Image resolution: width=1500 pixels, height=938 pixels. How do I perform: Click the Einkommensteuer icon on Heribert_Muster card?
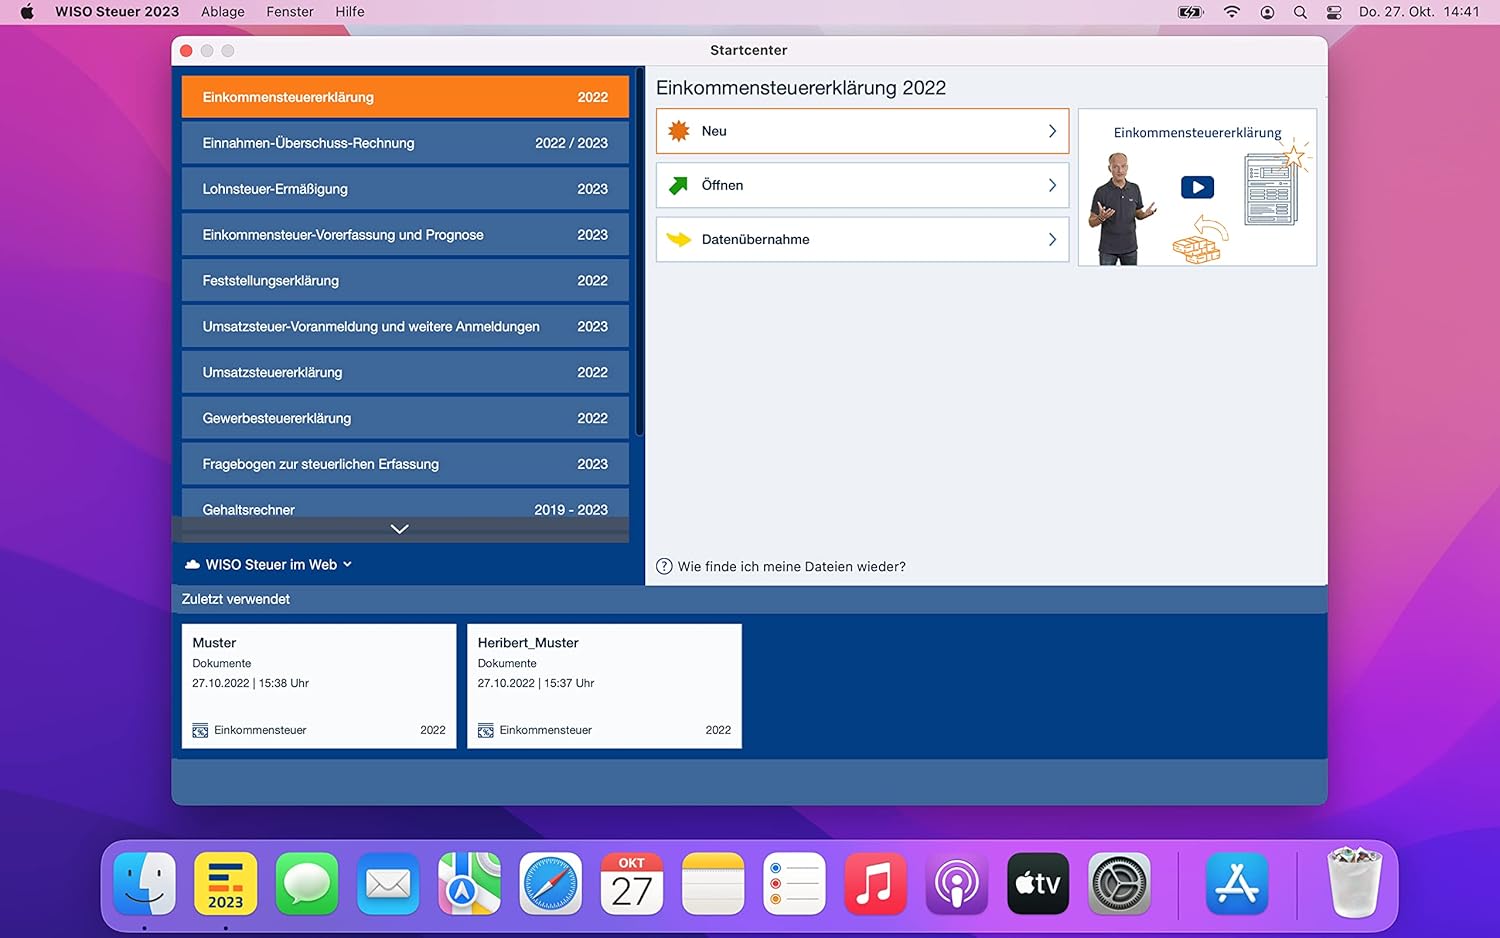pyautogui.click(x=486, y=730)
